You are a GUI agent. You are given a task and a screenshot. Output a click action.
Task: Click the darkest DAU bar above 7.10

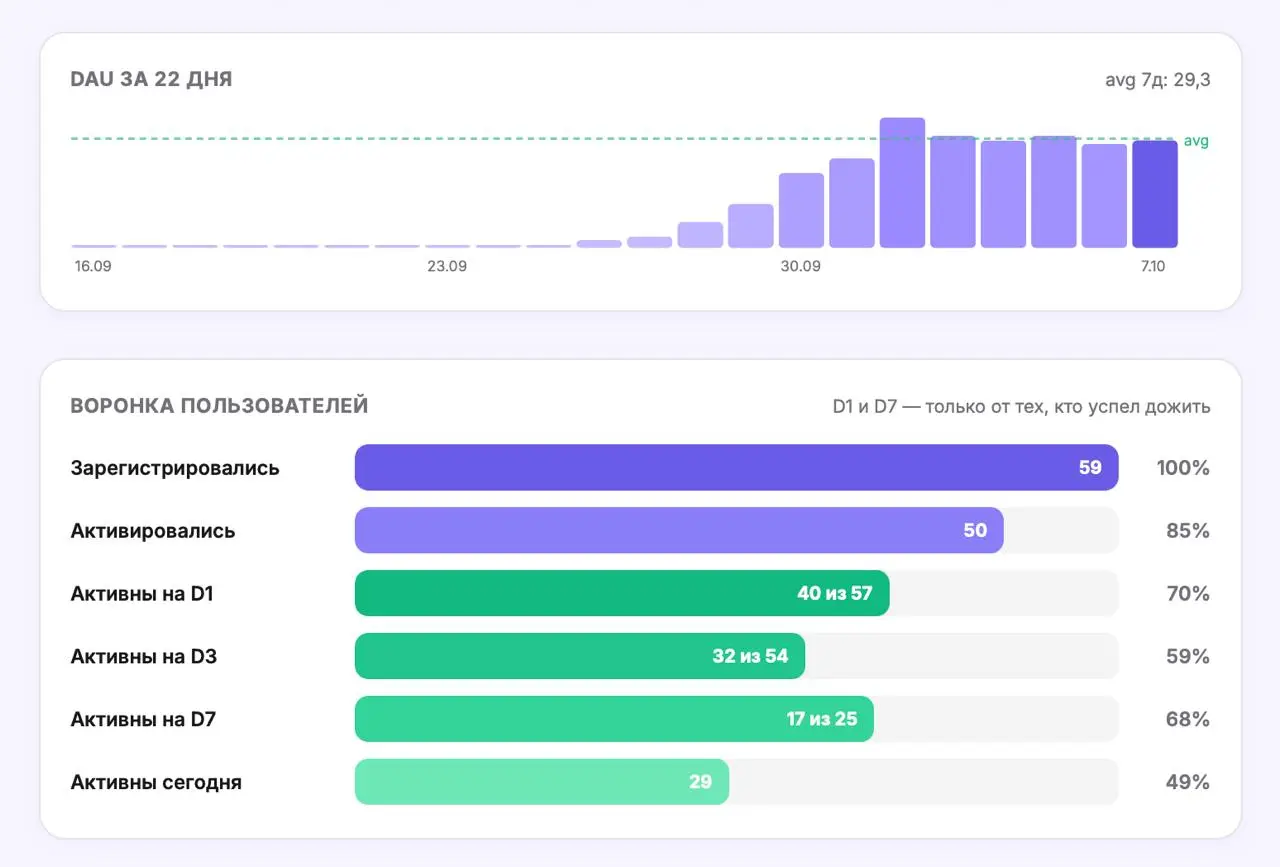pos(1155,194)
